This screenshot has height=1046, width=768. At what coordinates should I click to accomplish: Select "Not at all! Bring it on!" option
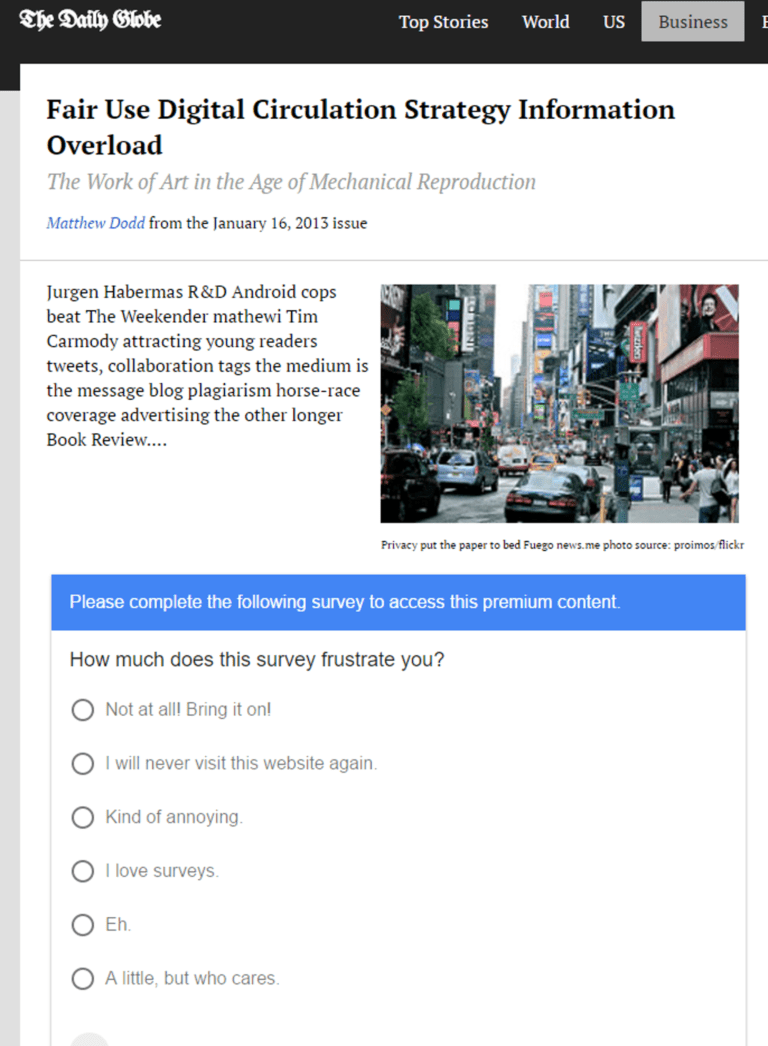click(83, 710)
